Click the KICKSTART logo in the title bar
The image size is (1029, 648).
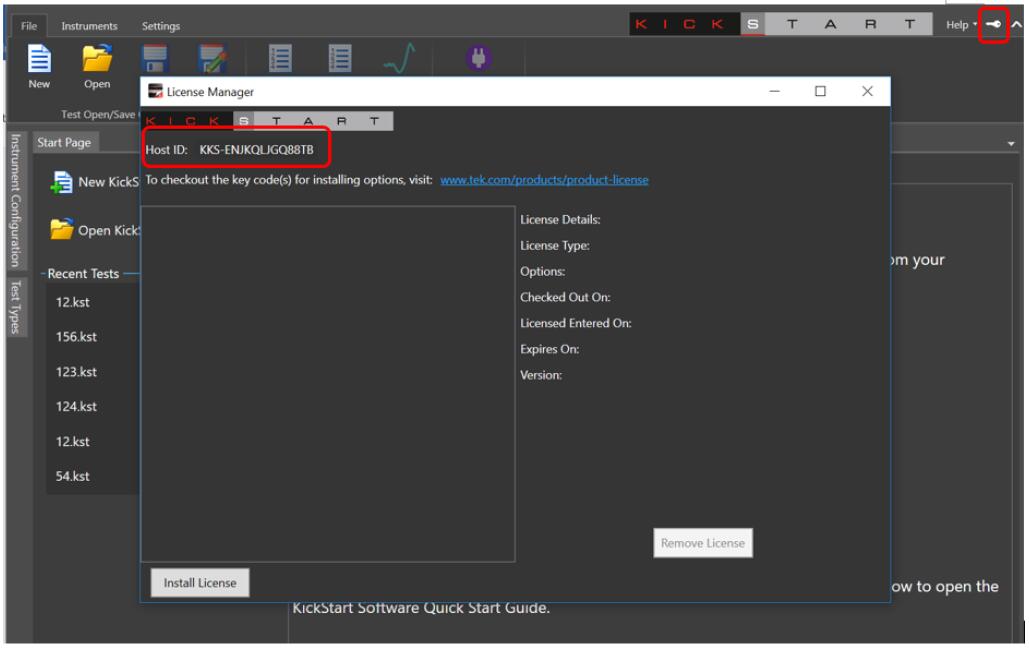(781, 24)
